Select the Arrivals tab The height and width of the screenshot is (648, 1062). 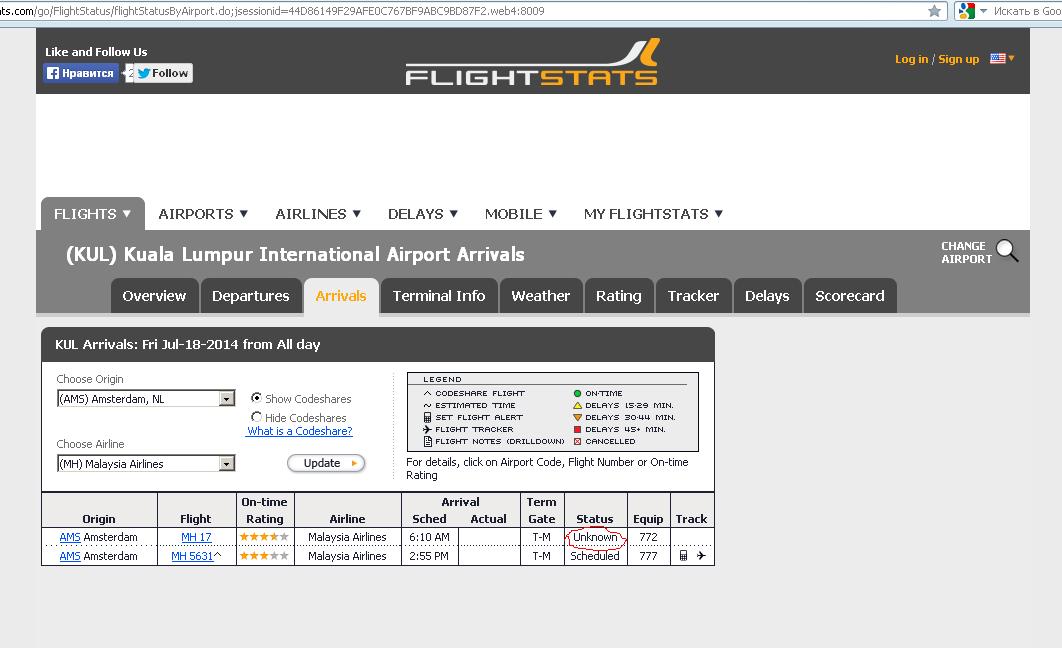[x=341, y=296]
